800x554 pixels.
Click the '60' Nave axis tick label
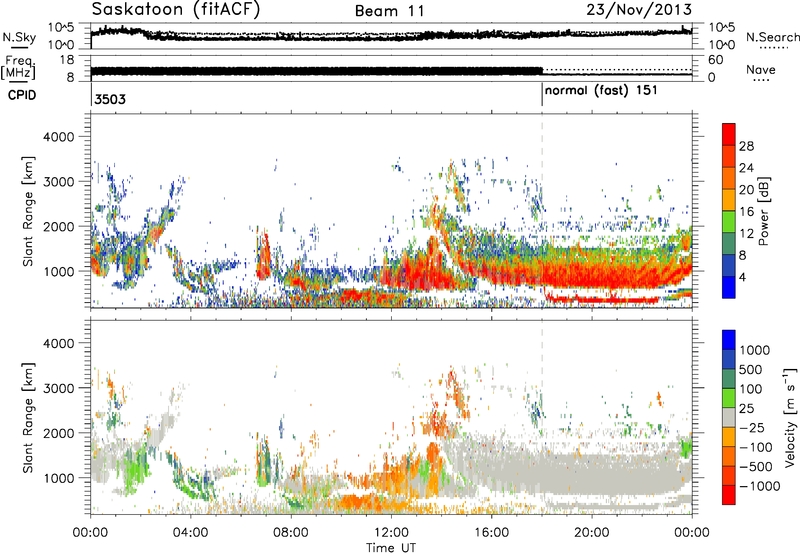click(x=716, y=60)
